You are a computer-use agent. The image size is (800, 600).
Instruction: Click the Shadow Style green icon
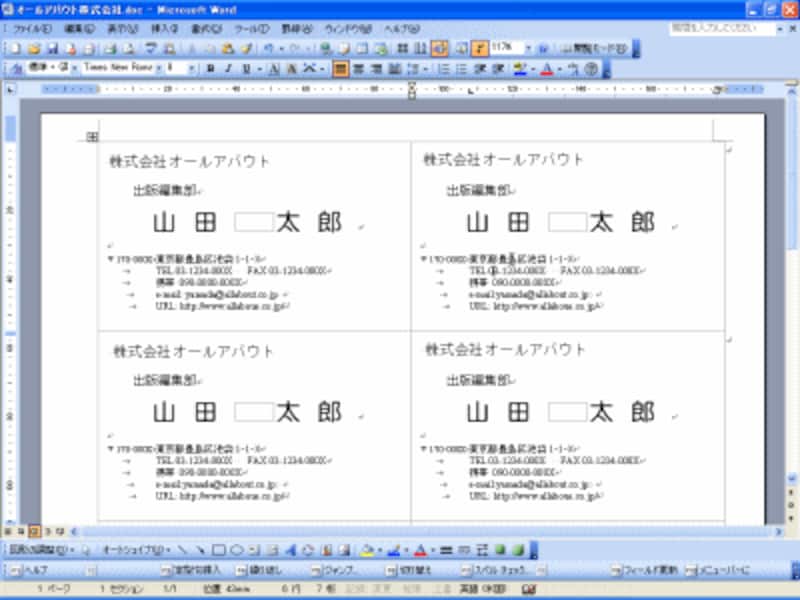(500, 550)
